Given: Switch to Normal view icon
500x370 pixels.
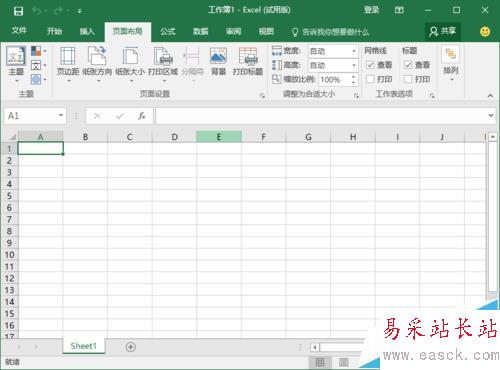Looking at the screenshot, I should pos(320,362).
